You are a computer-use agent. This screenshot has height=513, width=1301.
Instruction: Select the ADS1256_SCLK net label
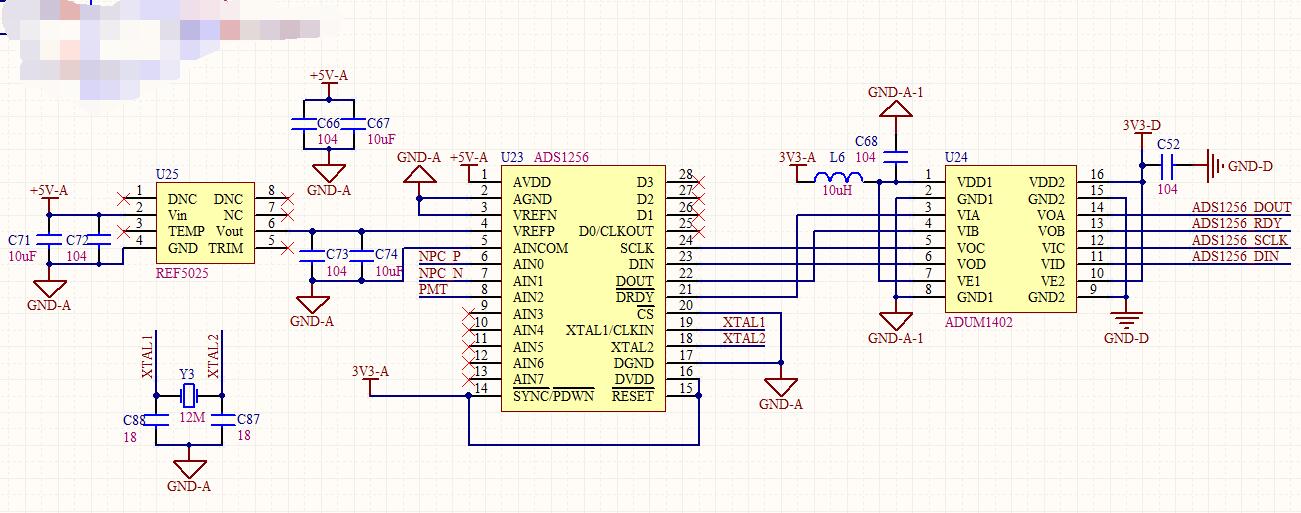(1240, 240)
